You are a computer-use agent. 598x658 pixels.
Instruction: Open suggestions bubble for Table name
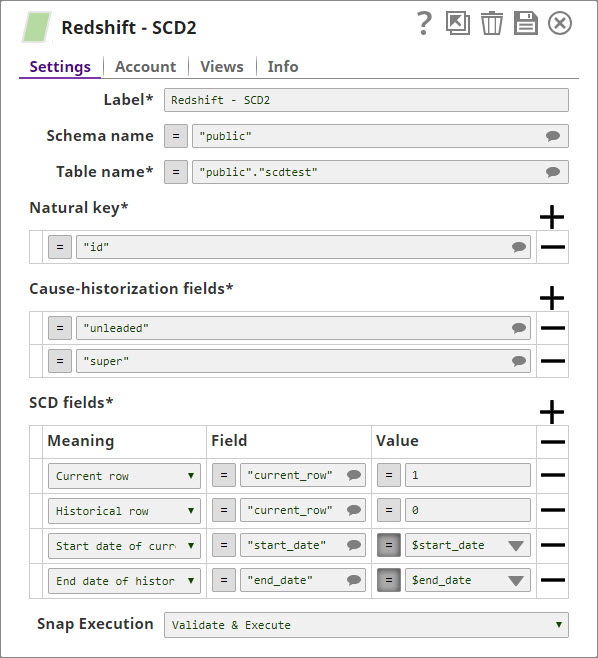[x=553, y=172]
